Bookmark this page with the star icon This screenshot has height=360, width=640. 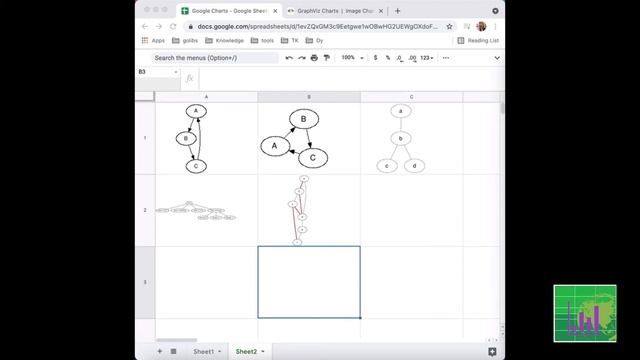(449, 27)
